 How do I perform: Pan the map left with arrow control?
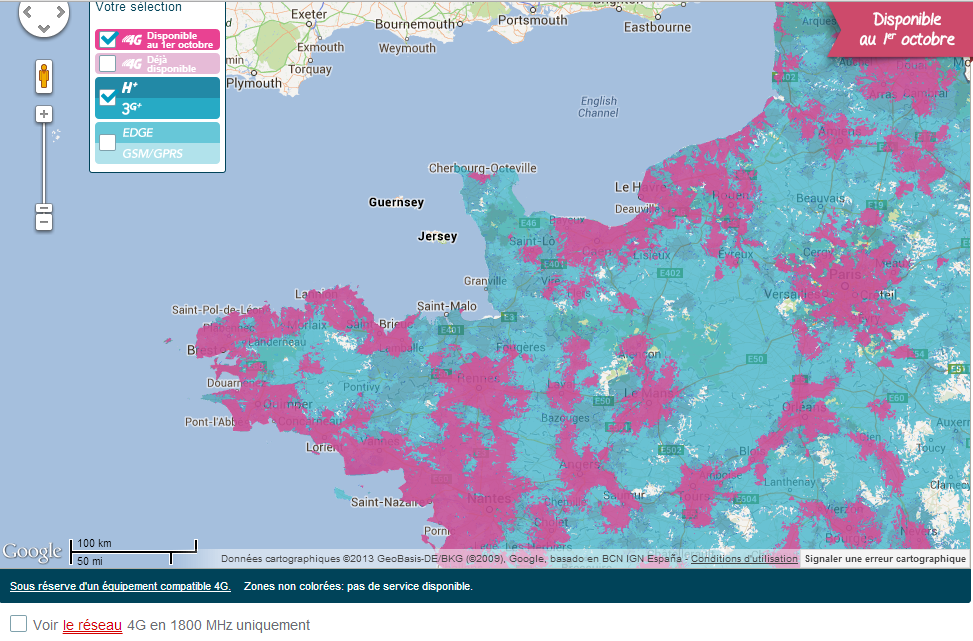28,13
